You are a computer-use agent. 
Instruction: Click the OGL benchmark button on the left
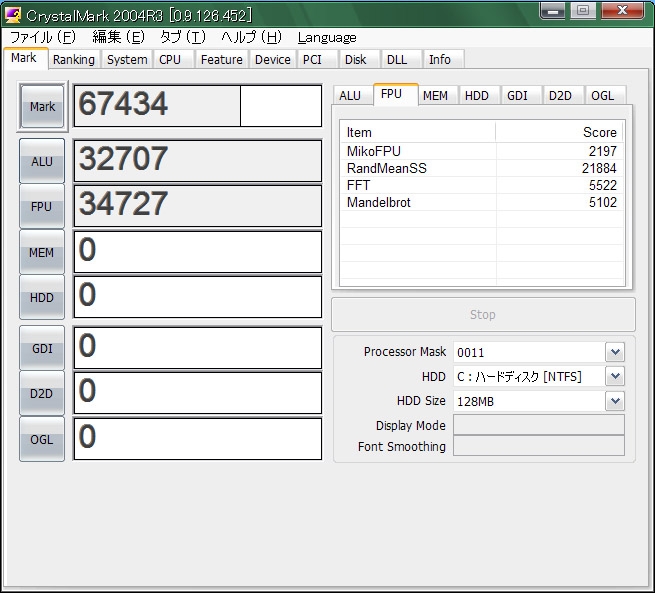point(42,439)
